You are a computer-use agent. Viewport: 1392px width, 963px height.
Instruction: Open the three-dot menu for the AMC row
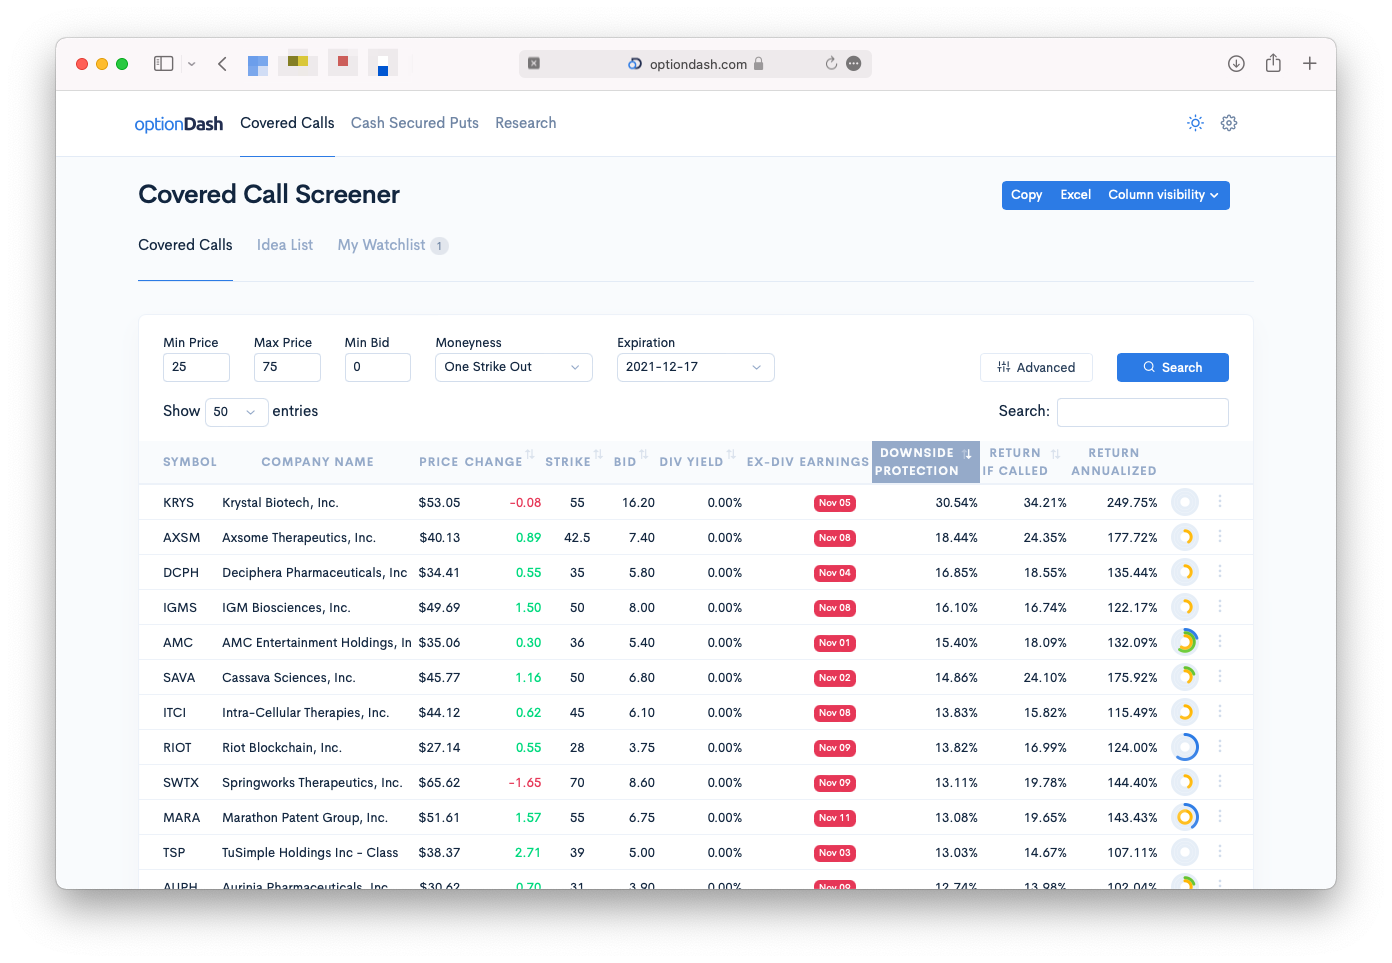click(x=1220, y=641)
